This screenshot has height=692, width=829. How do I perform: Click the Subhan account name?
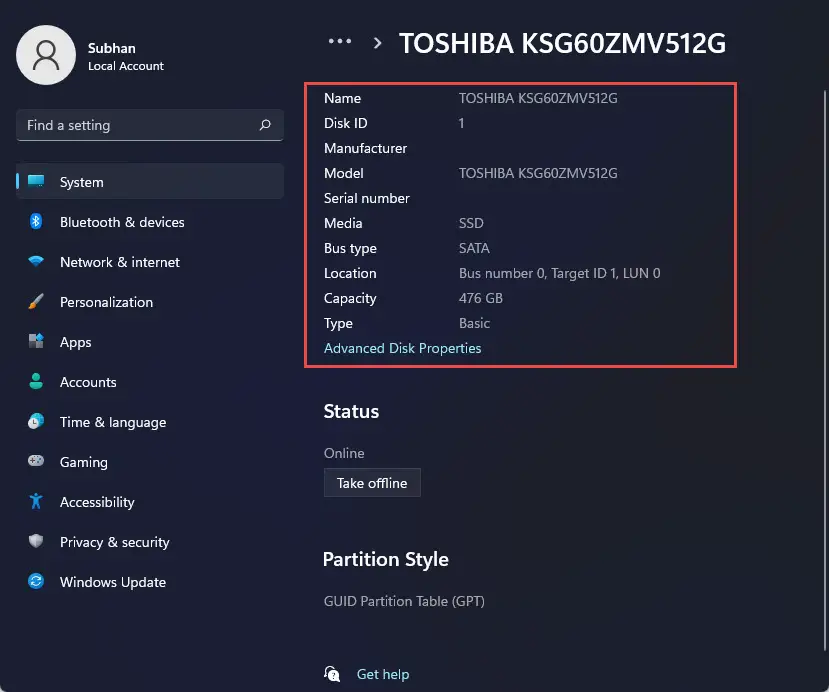pos(112,48)
